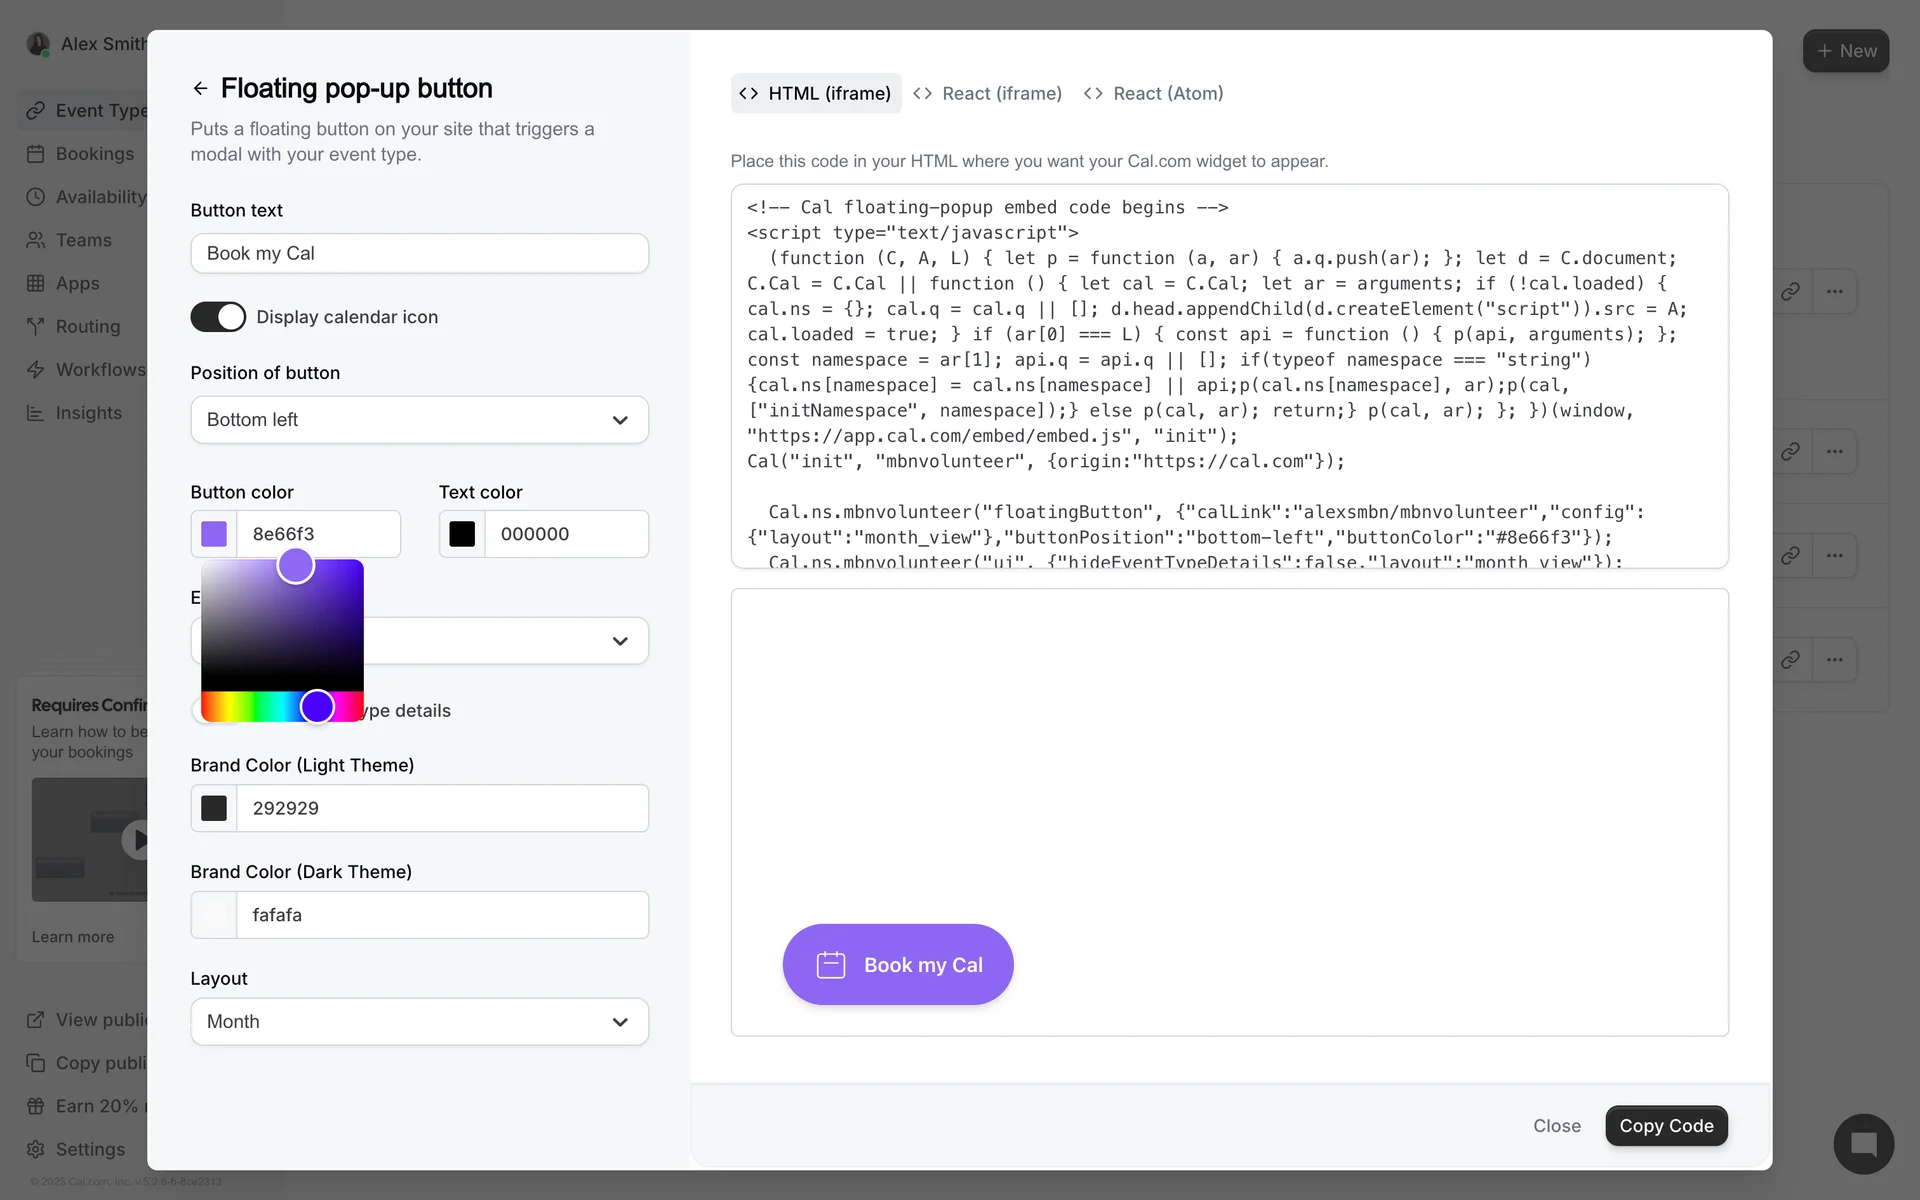Click the Routing icon in sidebar

36,327
